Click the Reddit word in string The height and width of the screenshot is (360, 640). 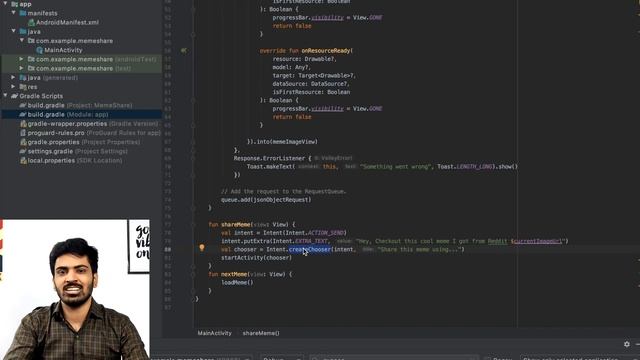[498, 241]
